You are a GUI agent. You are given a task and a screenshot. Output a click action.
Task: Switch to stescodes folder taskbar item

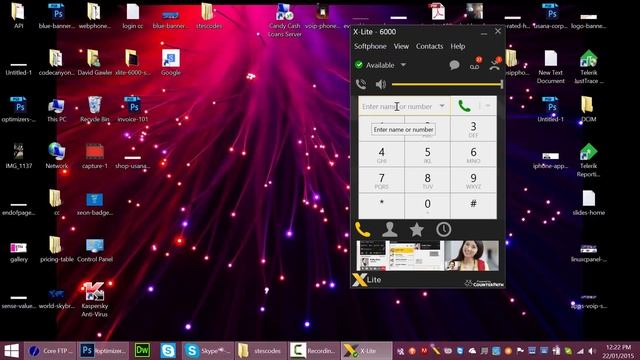click(260, 351)
